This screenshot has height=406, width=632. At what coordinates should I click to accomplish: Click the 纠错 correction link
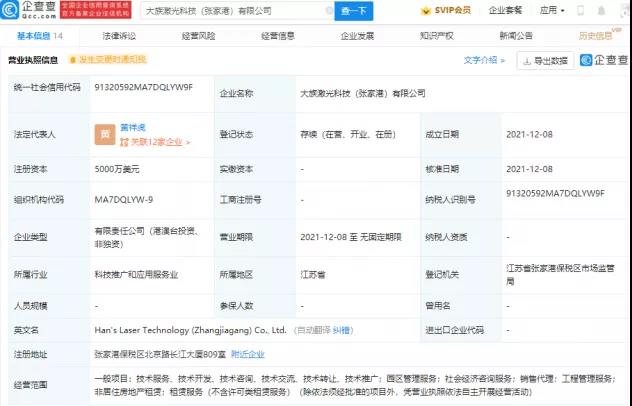(341, 330)
